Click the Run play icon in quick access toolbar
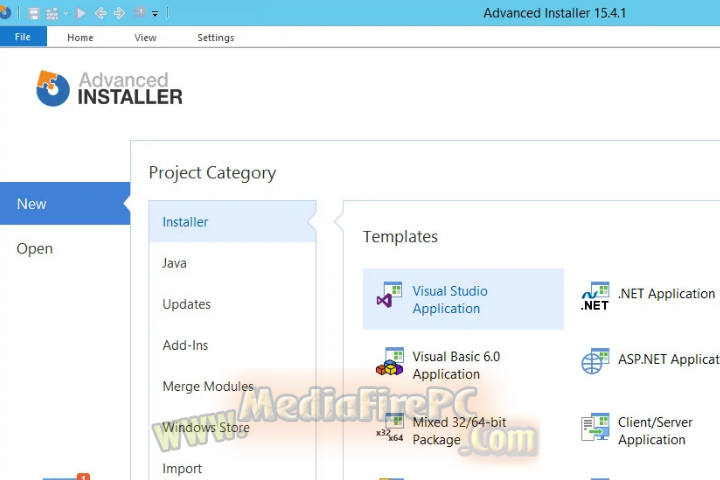The height and width of the screenshot is (480, 720). 81,13
